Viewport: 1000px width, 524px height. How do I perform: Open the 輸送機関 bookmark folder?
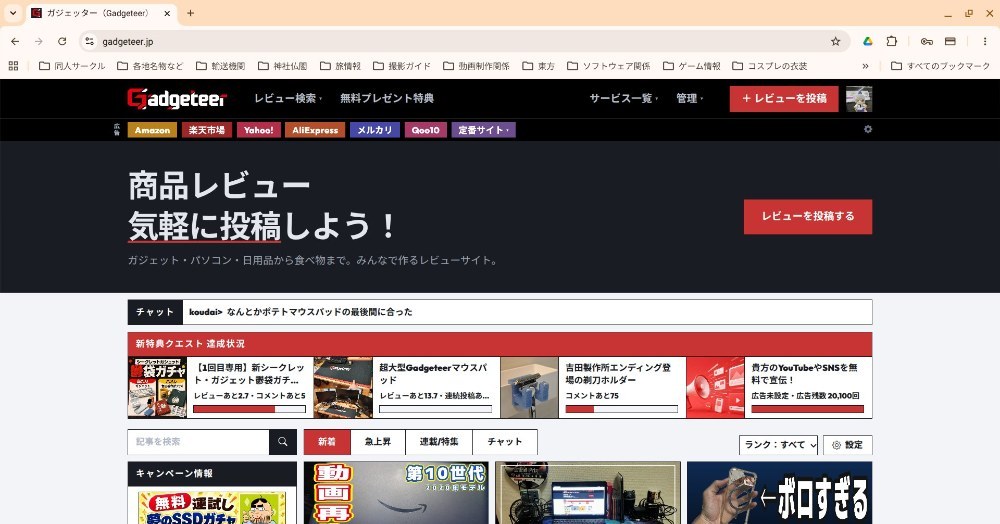click(221, 66)
